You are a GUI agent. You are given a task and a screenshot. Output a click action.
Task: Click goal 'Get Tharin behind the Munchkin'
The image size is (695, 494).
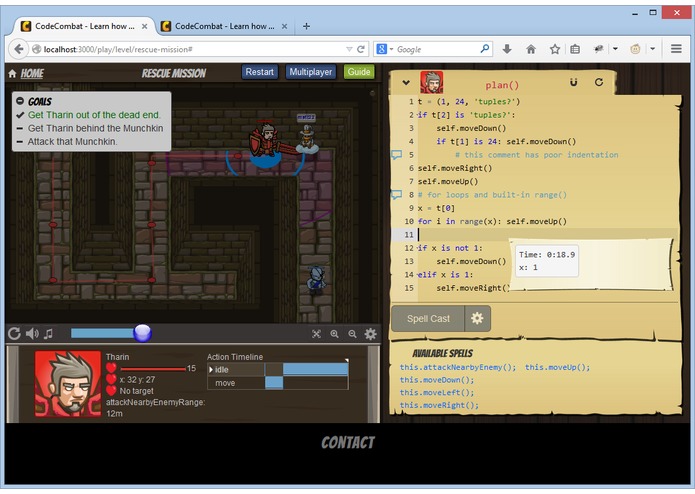click(95, 128)
